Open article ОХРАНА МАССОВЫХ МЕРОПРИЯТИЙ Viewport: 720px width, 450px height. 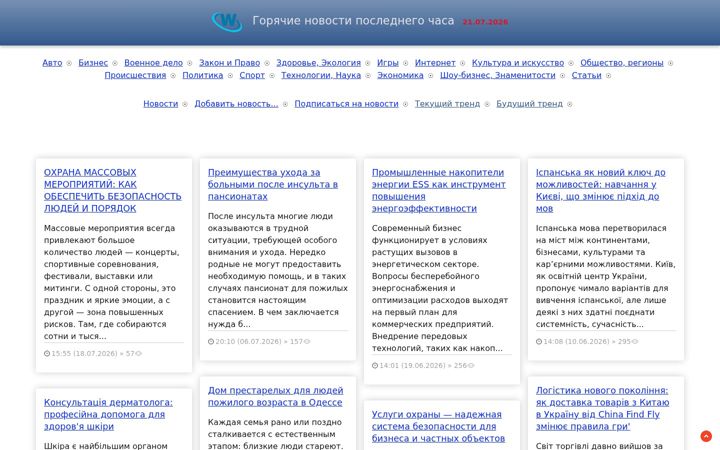click(112, 190)
